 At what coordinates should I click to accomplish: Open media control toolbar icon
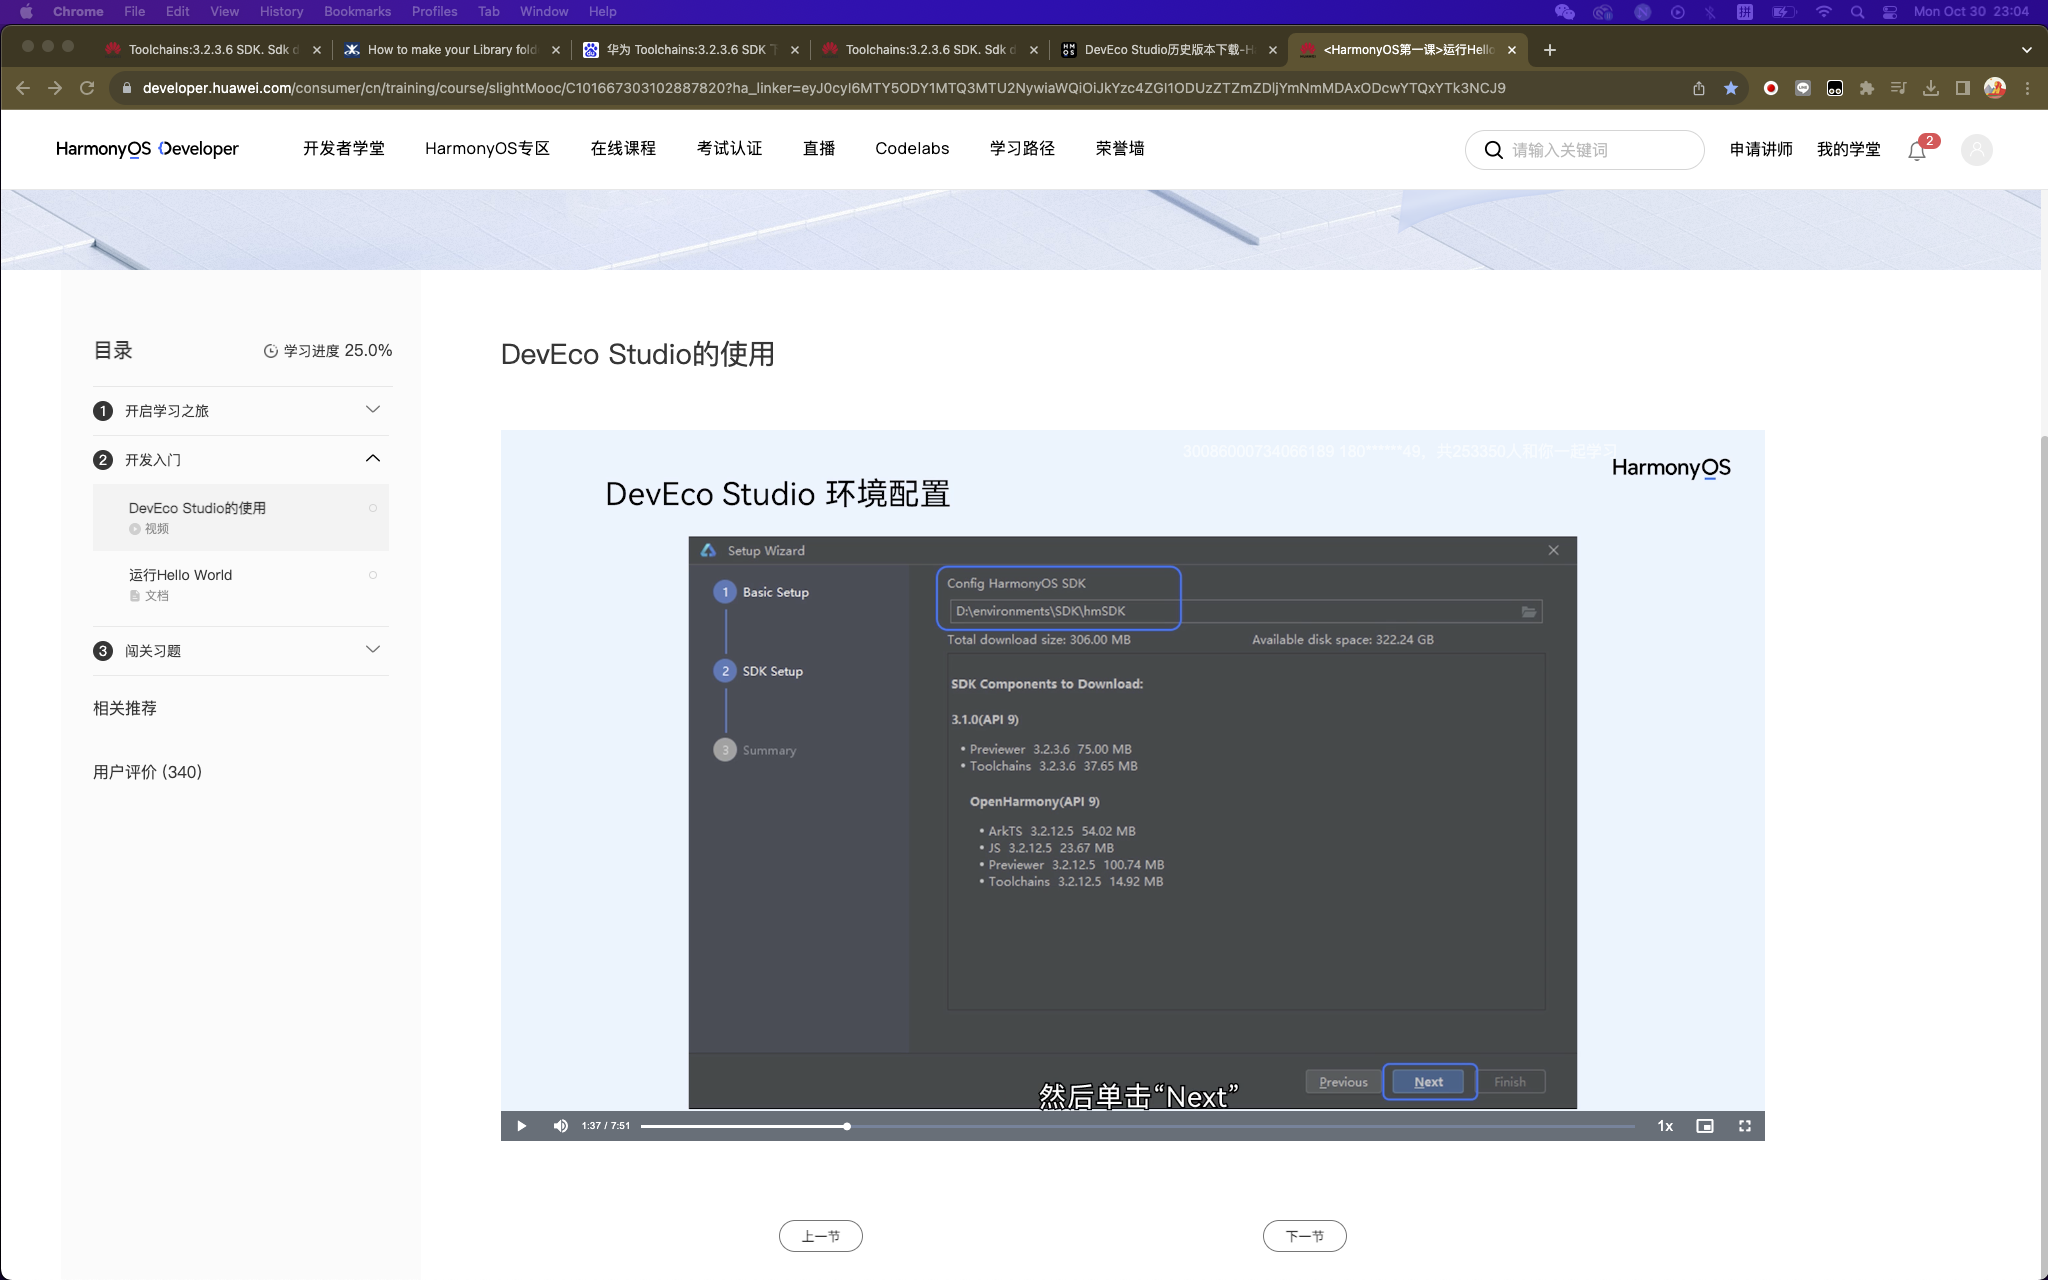(x=1899, y=88)
